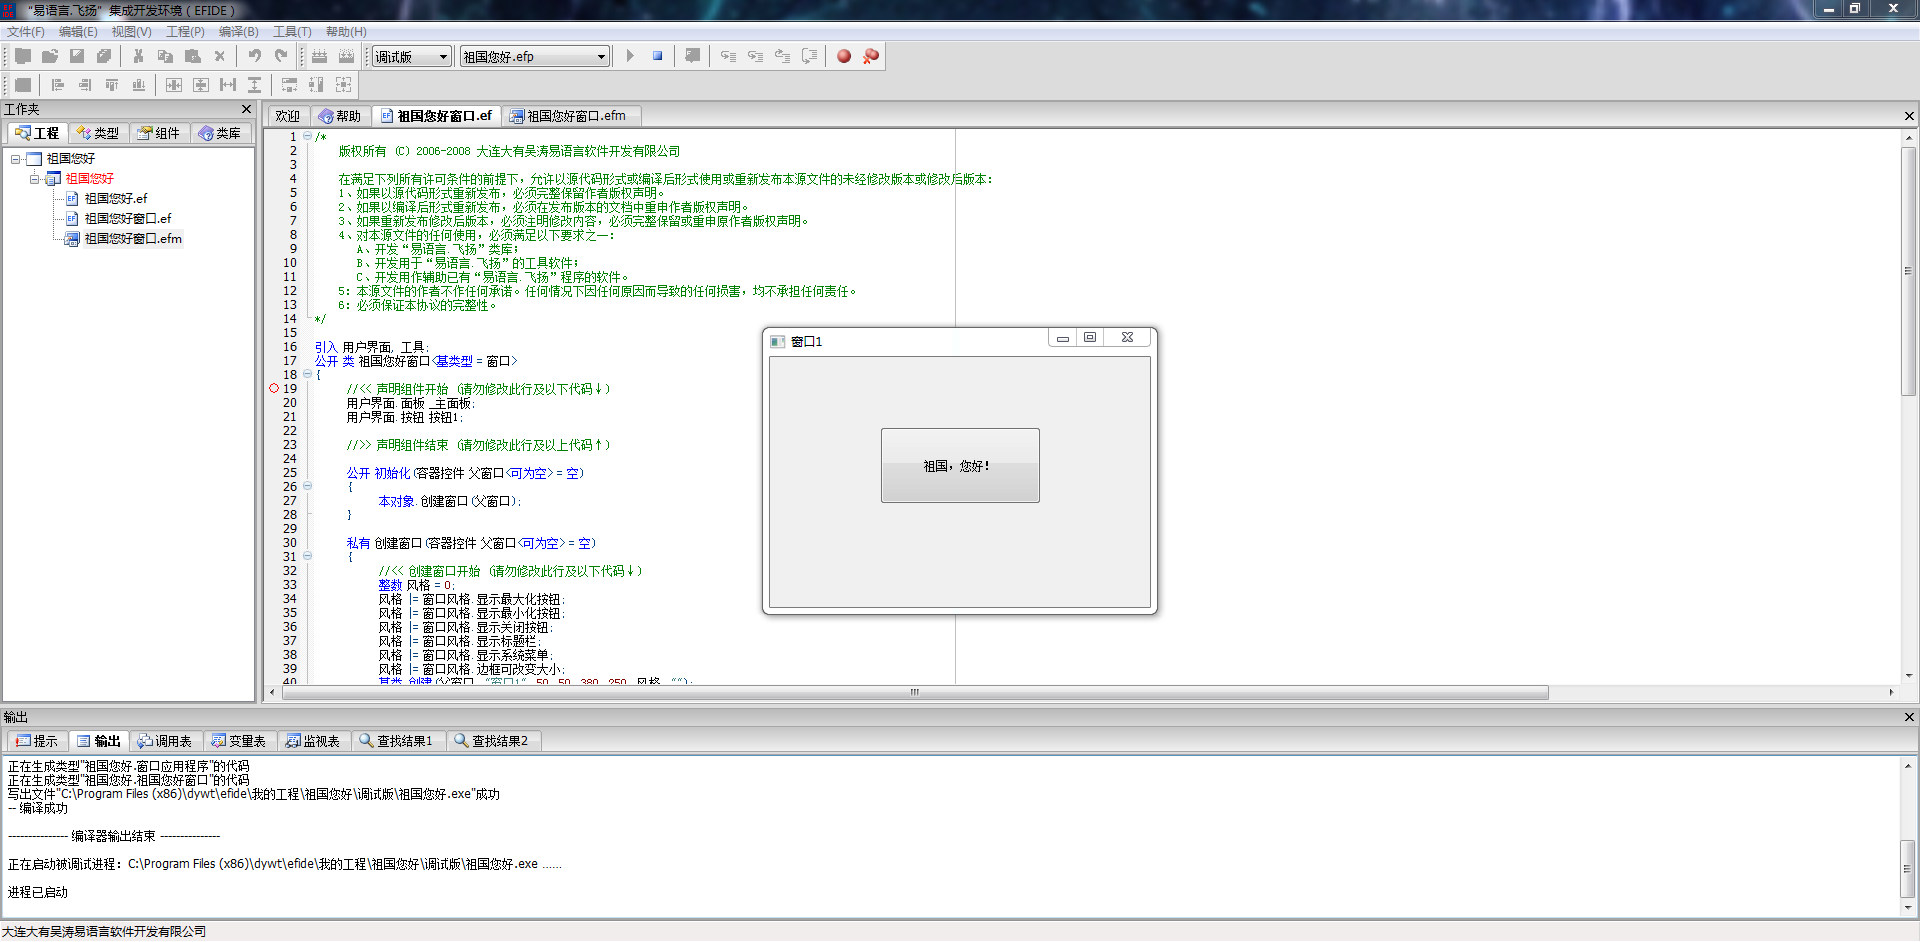1920x942 pixels.
Task: Toggle the breakpoint marker on line 19
Action: pos(274,389)
